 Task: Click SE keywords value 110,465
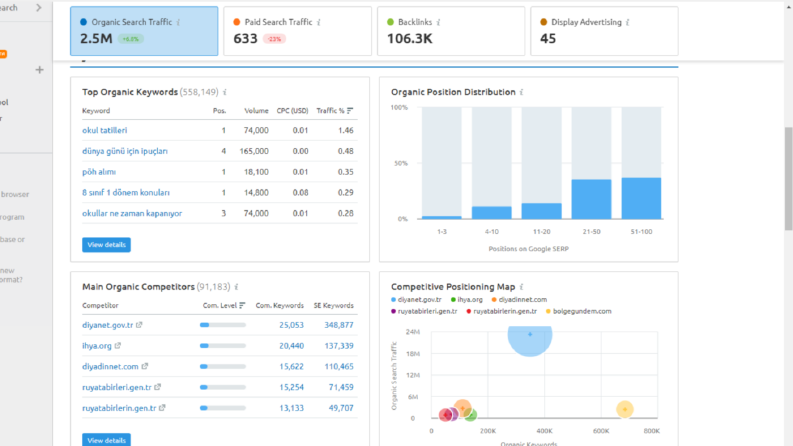pyautogui.click(x=339, y=367)
